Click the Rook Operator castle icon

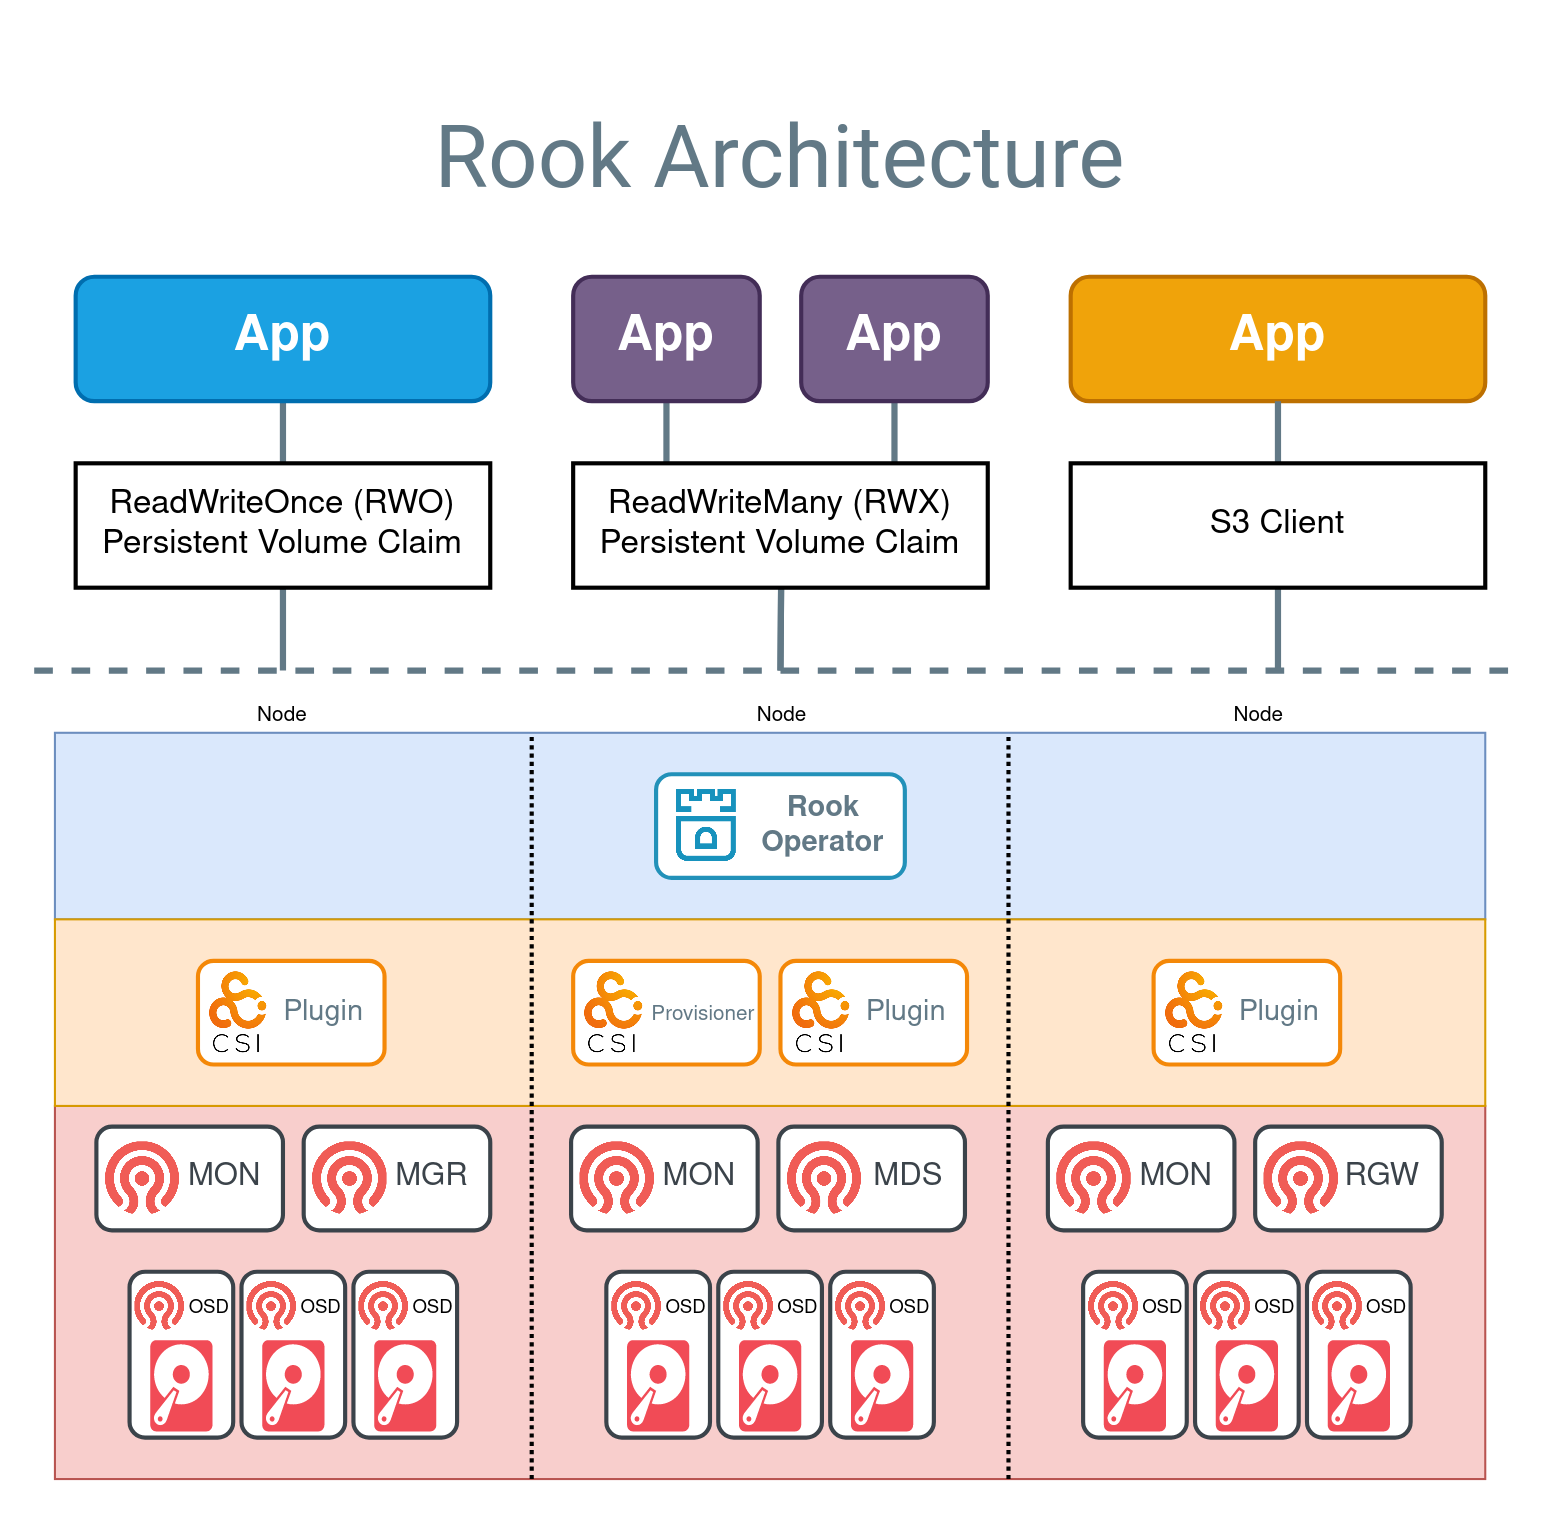coord(708,827)
